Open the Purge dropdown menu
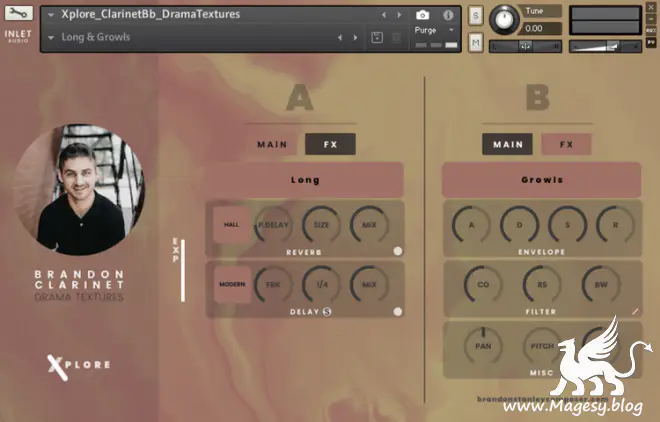 tap(434, 30)
